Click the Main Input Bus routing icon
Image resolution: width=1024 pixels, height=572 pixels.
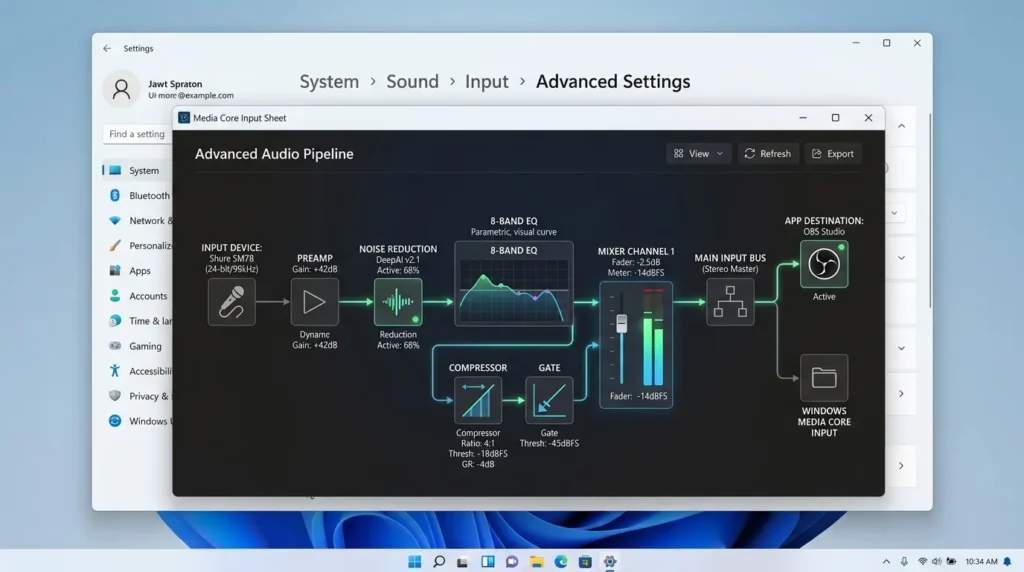point(730,302)
